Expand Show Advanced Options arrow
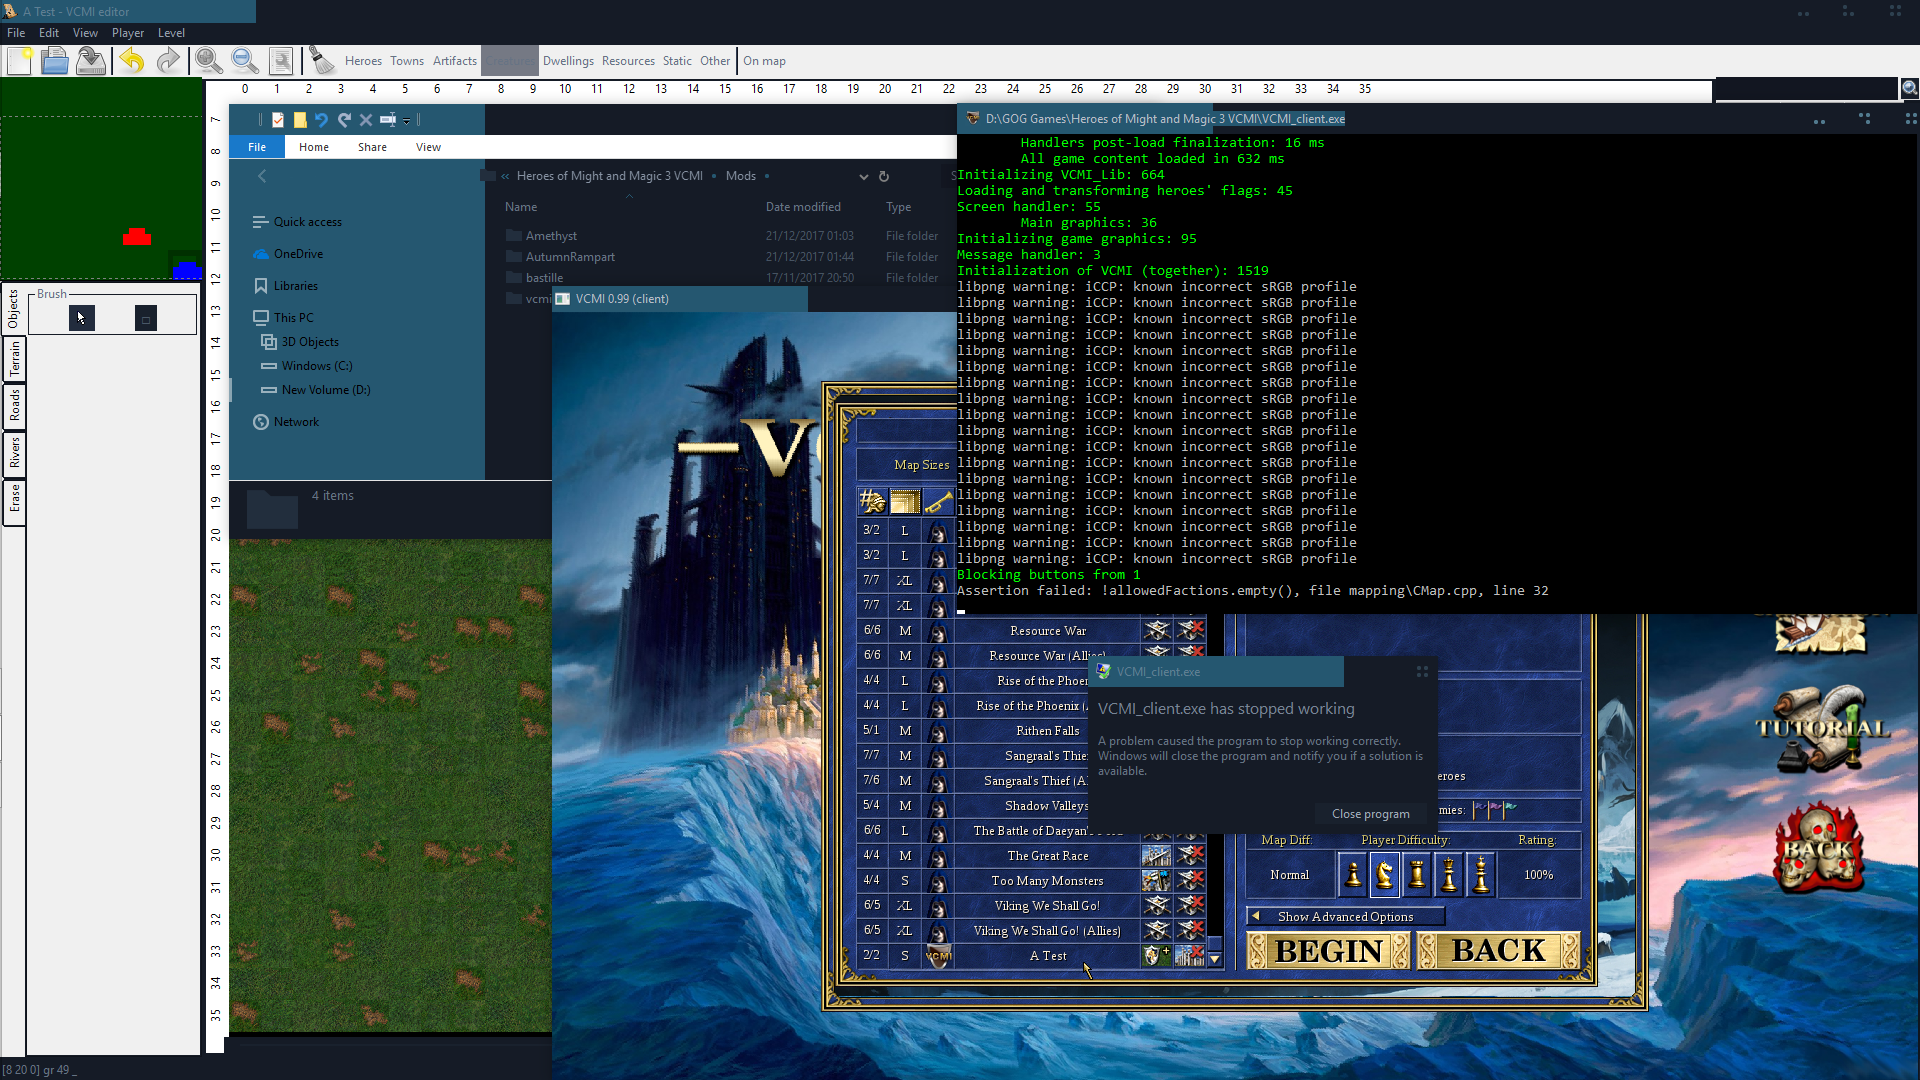Screen dimensions: 1920x1080 pos(1256,916)
